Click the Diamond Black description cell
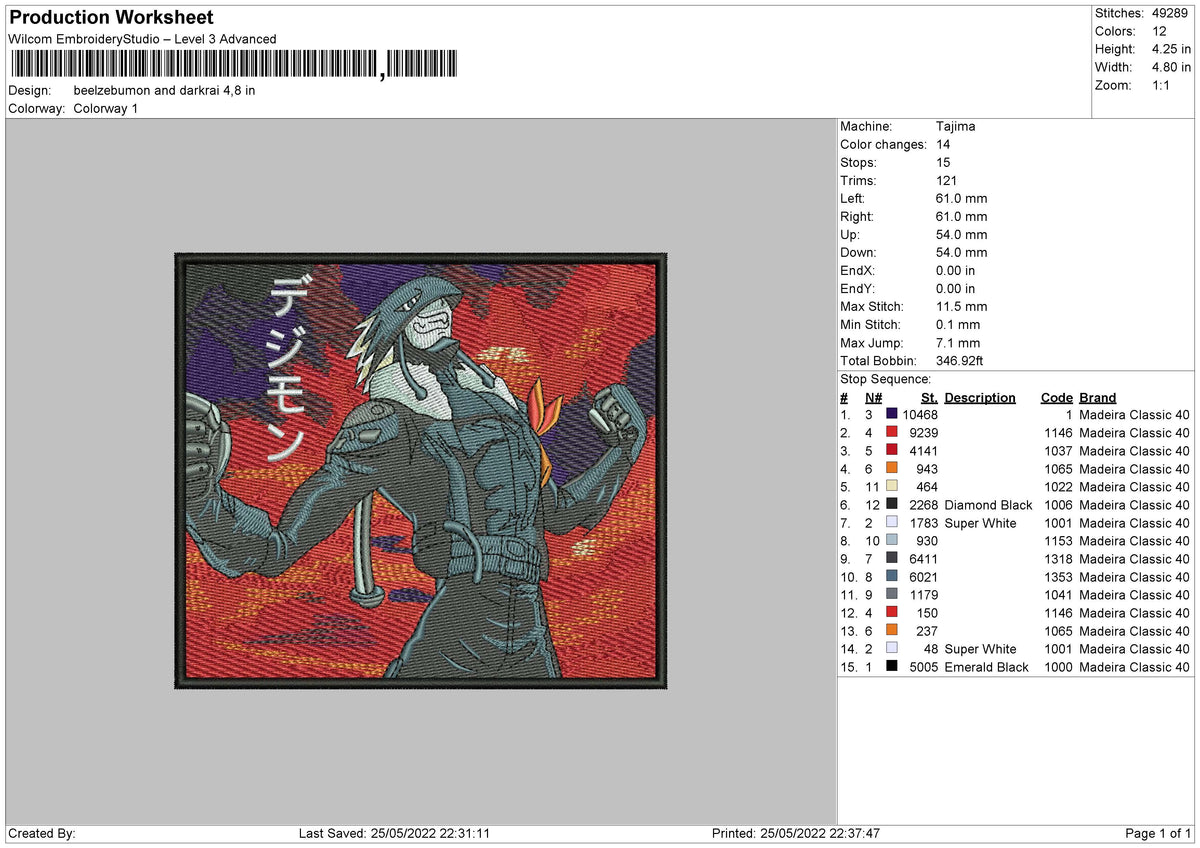The height and width of the screenshot is (848, 1200). [988, 504]
